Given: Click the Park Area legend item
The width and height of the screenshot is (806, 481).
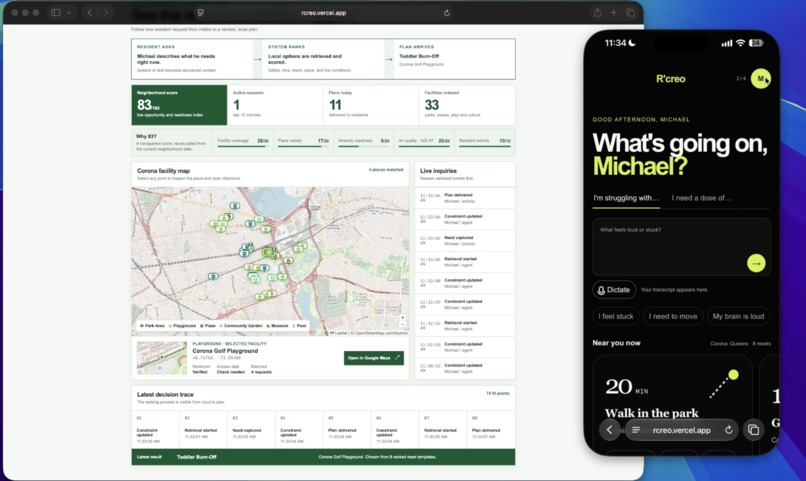Looking at the screenshot, I should [152, 326].
